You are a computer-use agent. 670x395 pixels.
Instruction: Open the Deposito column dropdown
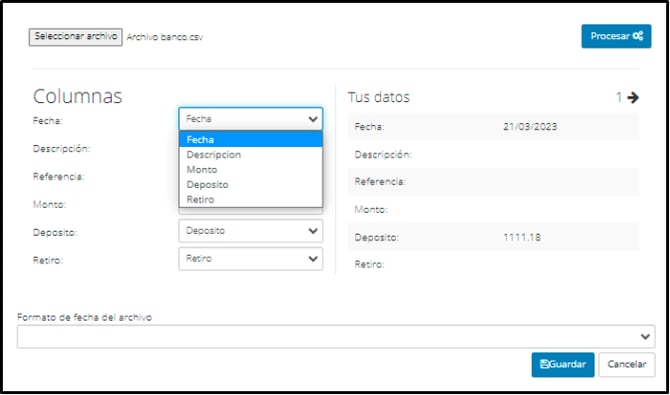tap(251, 231)
